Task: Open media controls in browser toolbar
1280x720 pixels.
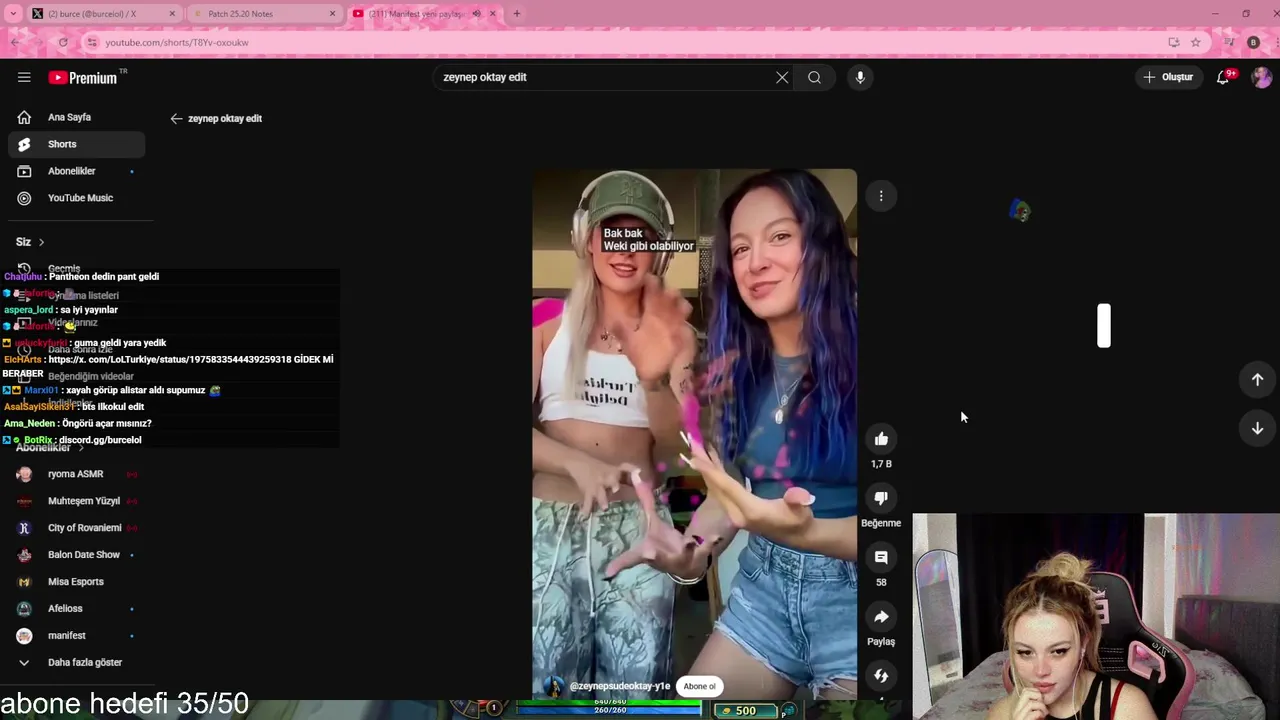Action: pos(1229,42)
